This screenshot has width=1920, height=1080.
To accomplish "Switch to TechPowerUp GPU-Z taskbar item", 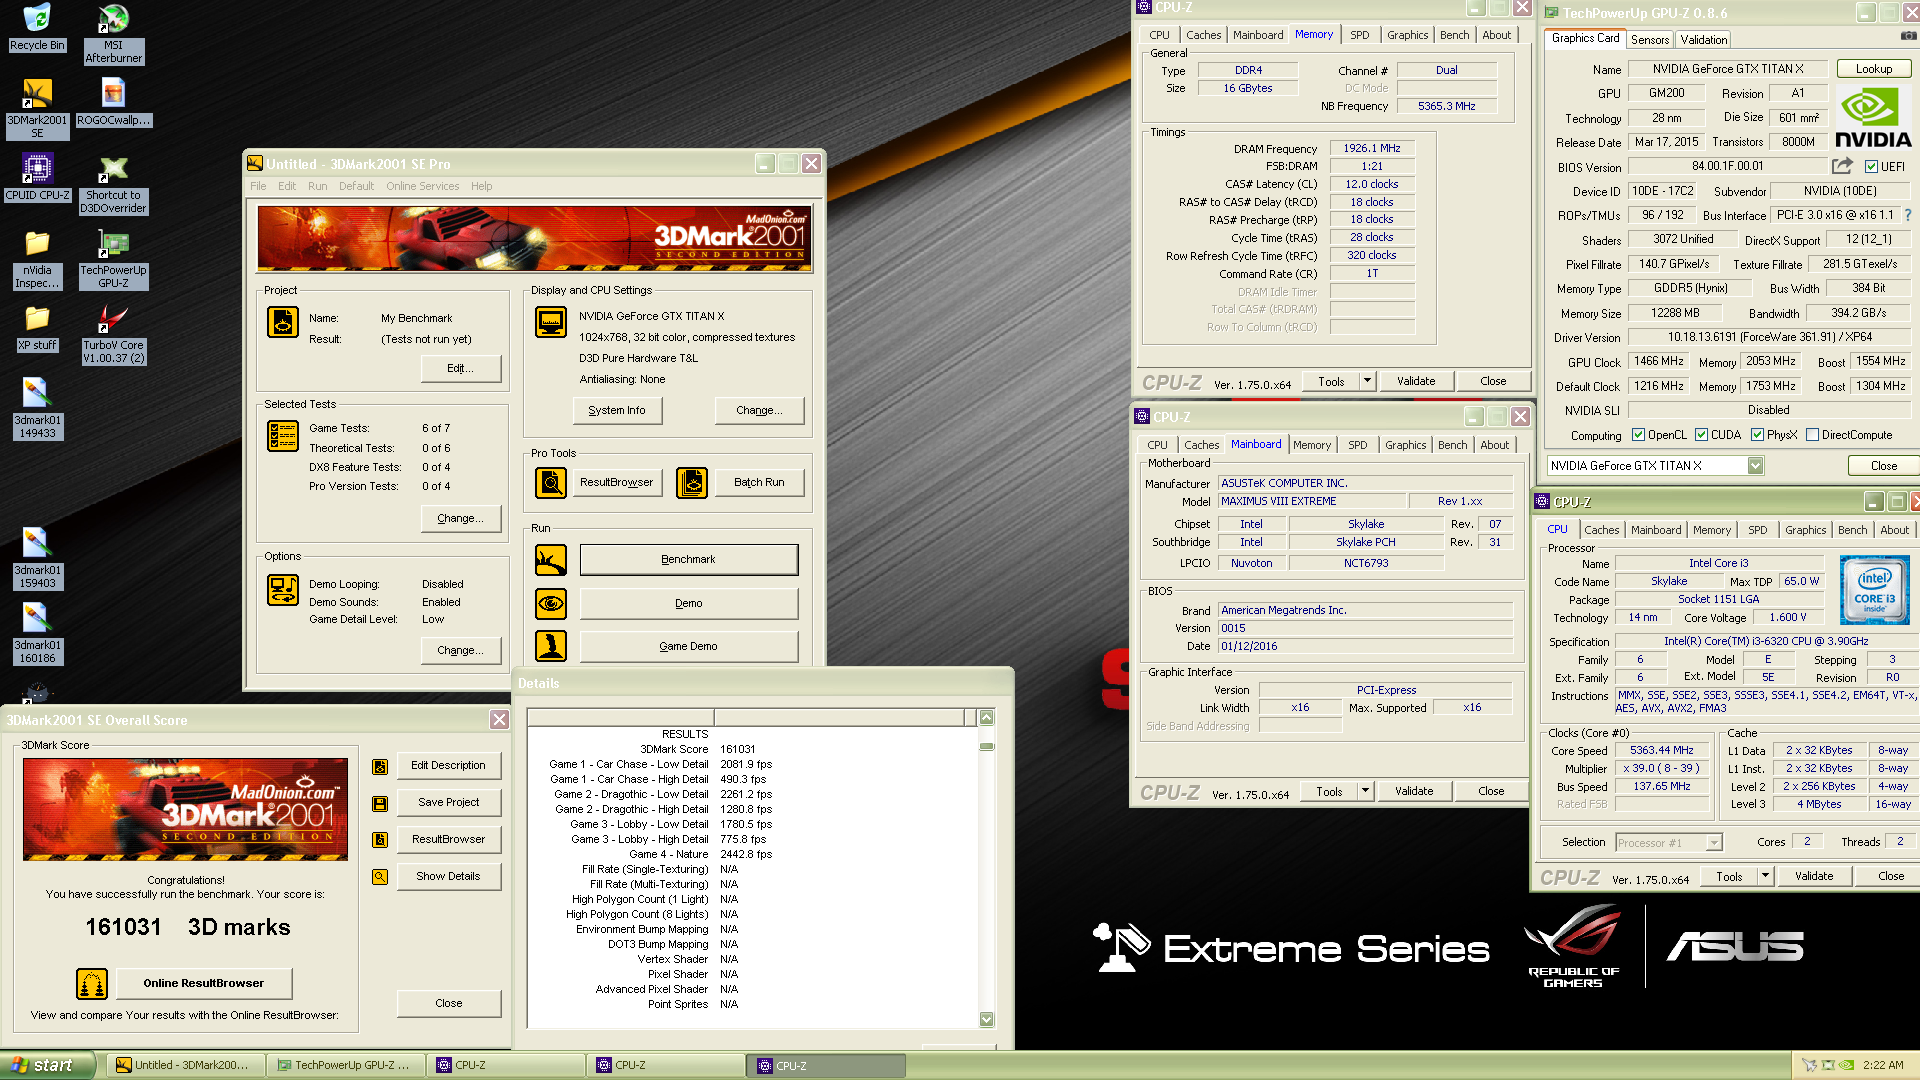I will 345,1065.
